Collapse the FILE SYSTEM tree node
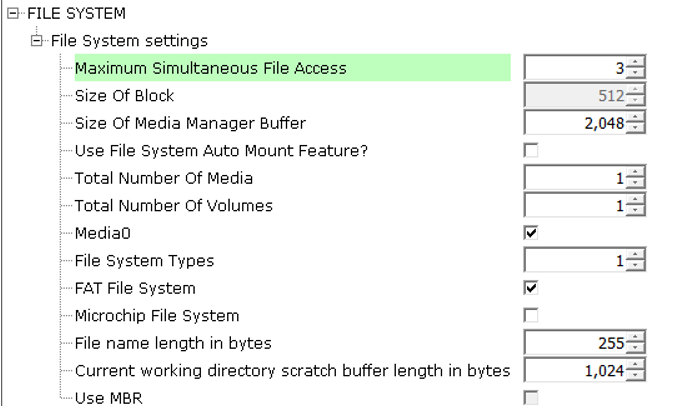Image resolution: width=678 pixels, height=406 pixels. tap(13, 14)
